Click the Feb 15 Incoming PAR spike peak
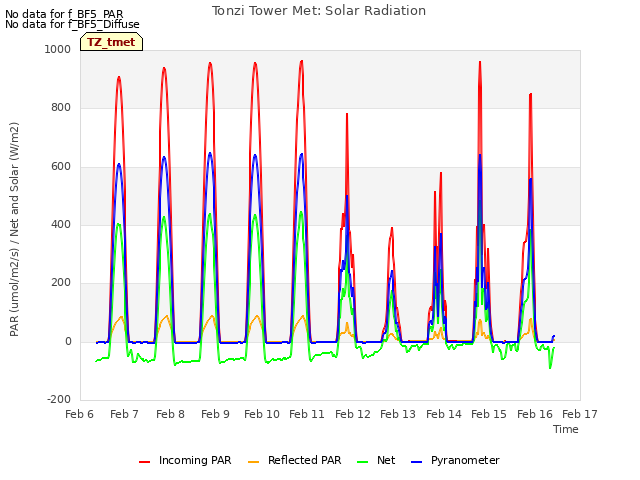The width and height of the screenshot is (640, 480). coord(480,62)
